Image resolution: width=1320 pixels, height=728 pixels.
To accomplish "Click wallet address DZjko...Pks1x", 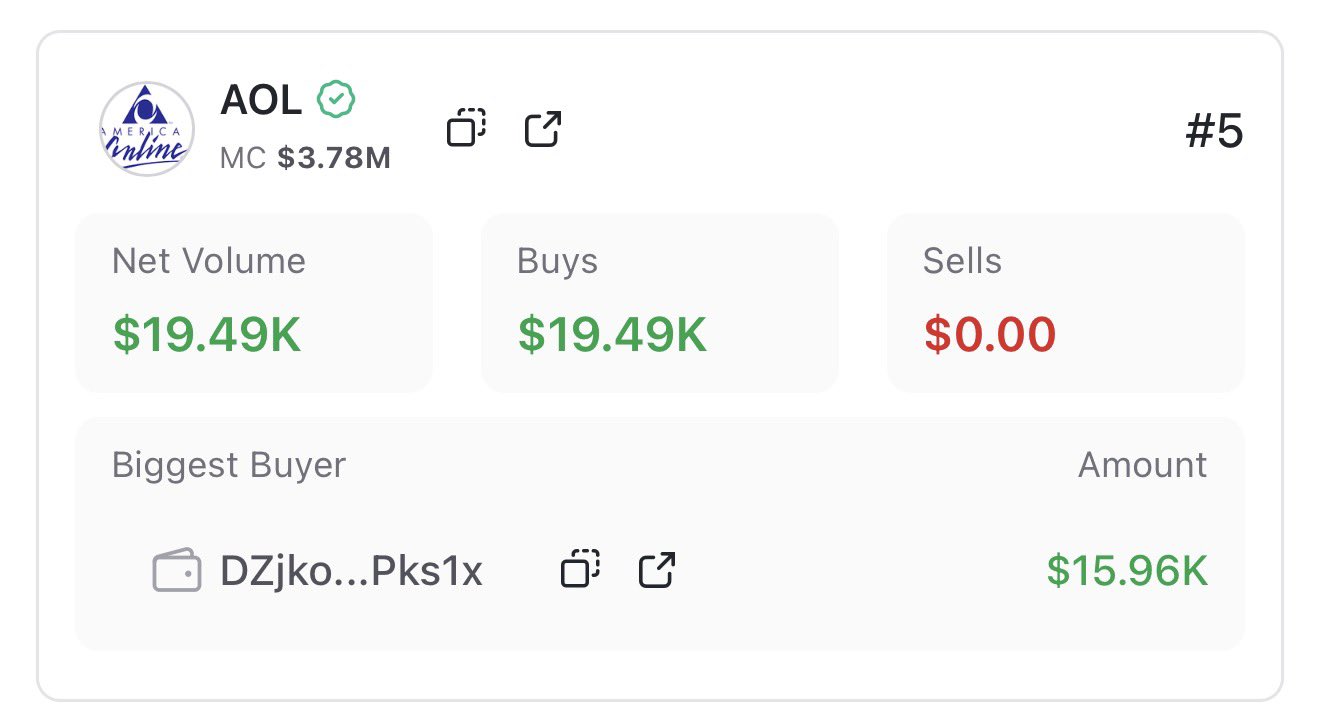I will pos(351,571).
